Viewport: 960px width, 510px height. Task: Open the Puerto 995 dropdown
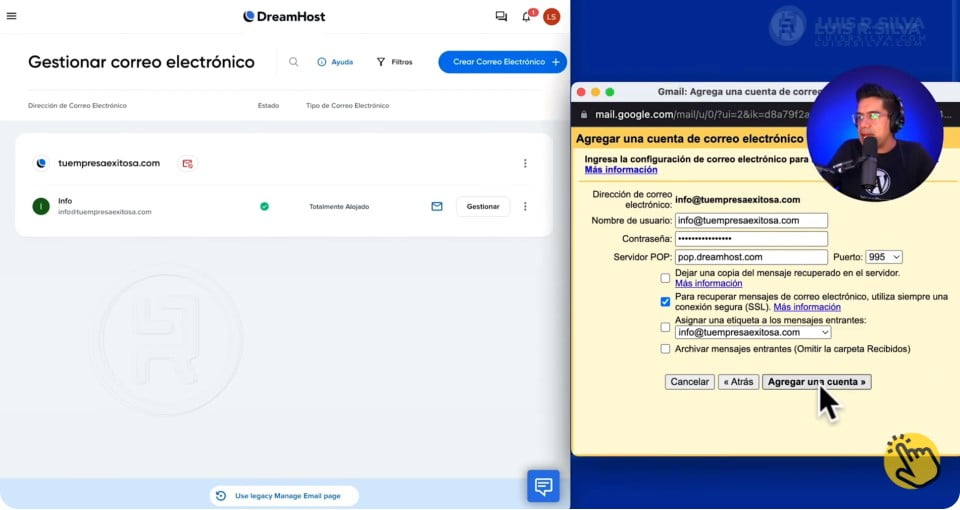coord(884,257)
